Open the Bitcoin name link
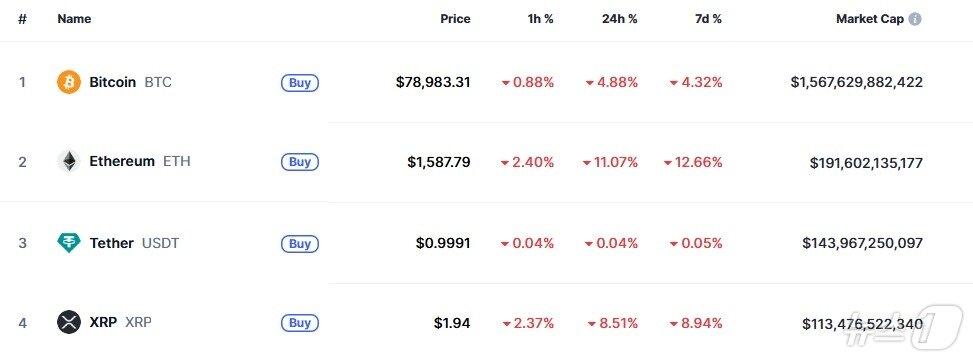The height and width of the screenshot is (362, 973). (x=112, y=82)
